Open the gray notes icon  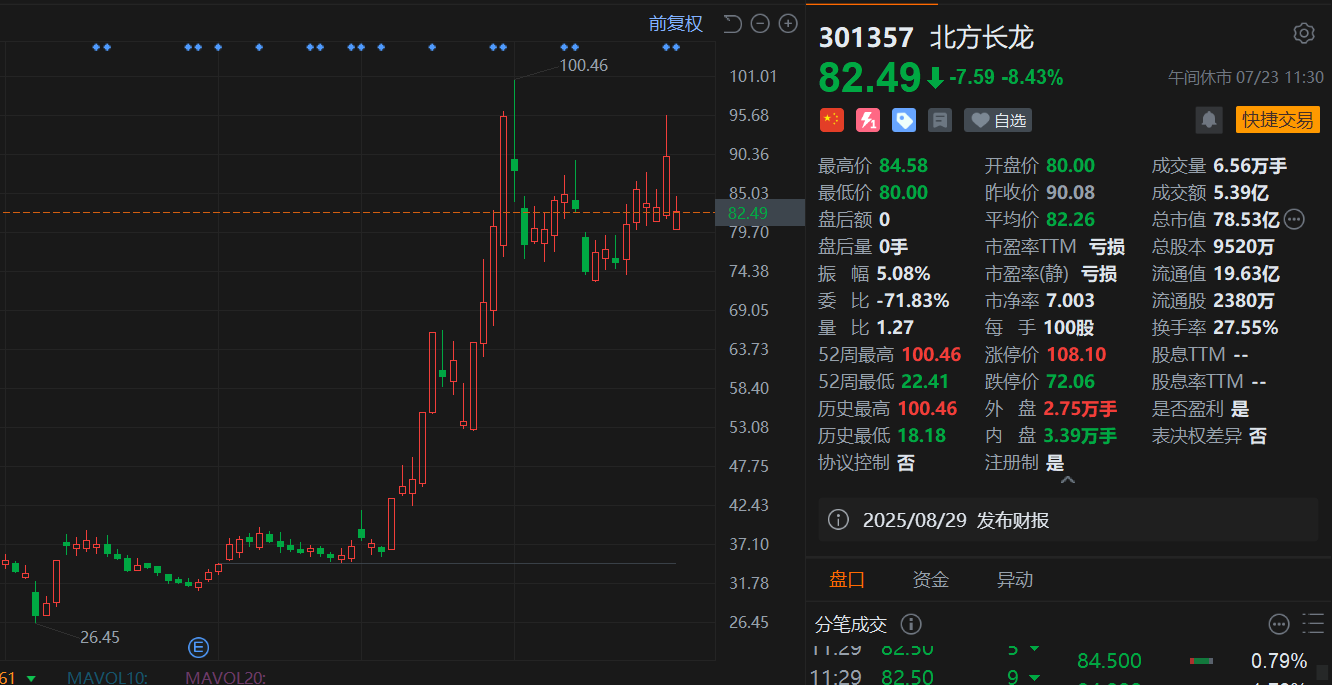(939, 120)
